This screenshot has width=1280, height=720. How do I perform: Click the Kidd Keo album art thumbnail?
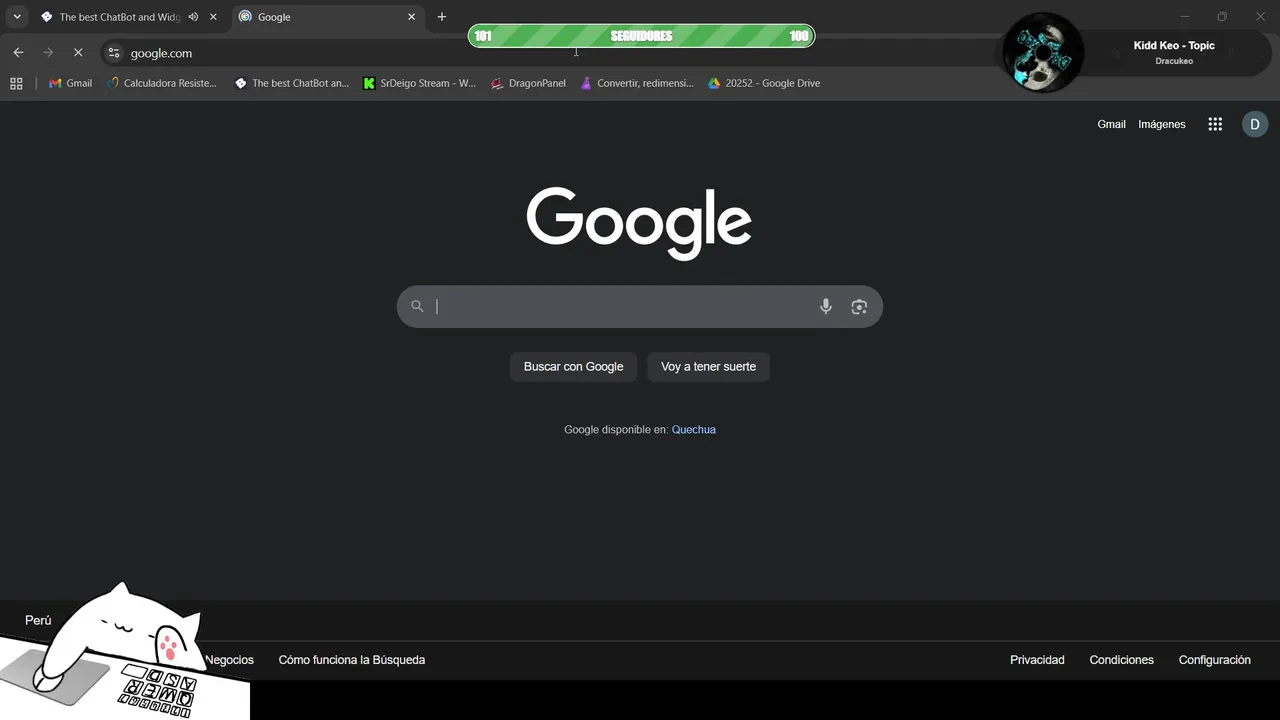(1043, 52)
